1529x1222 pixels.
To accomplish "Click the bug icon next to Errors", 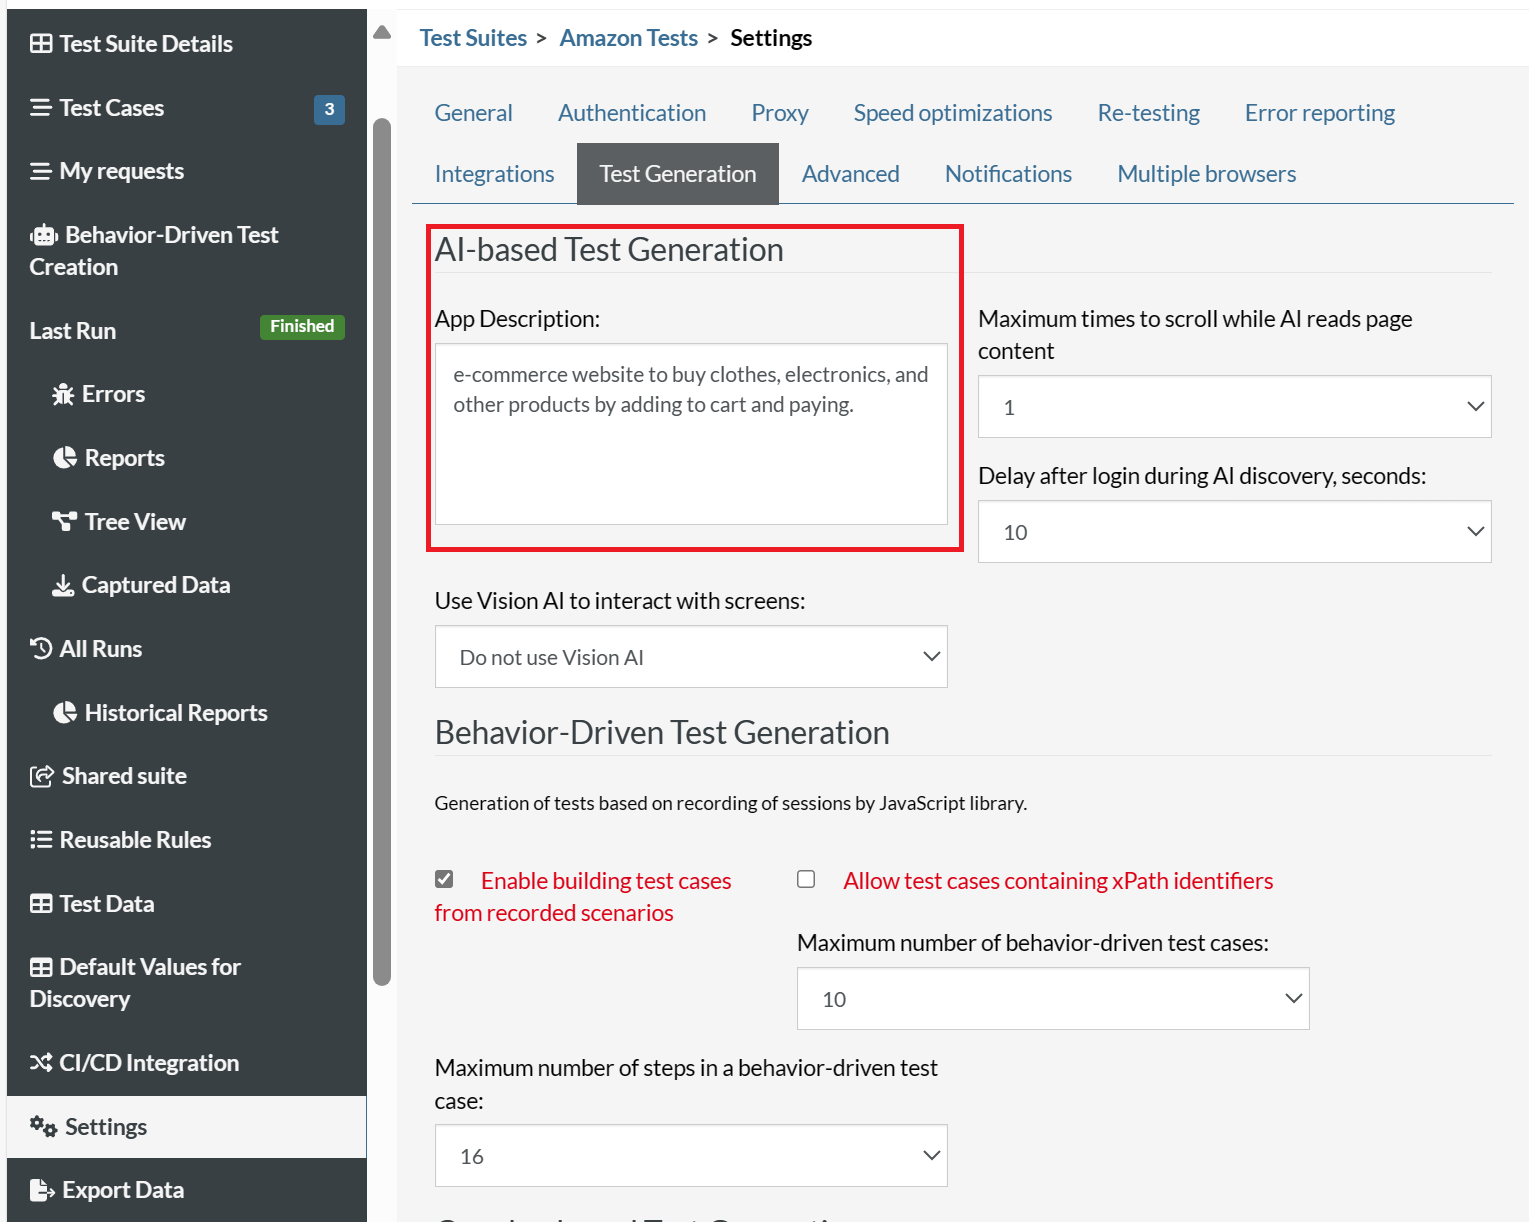I will tap(63, 394).
